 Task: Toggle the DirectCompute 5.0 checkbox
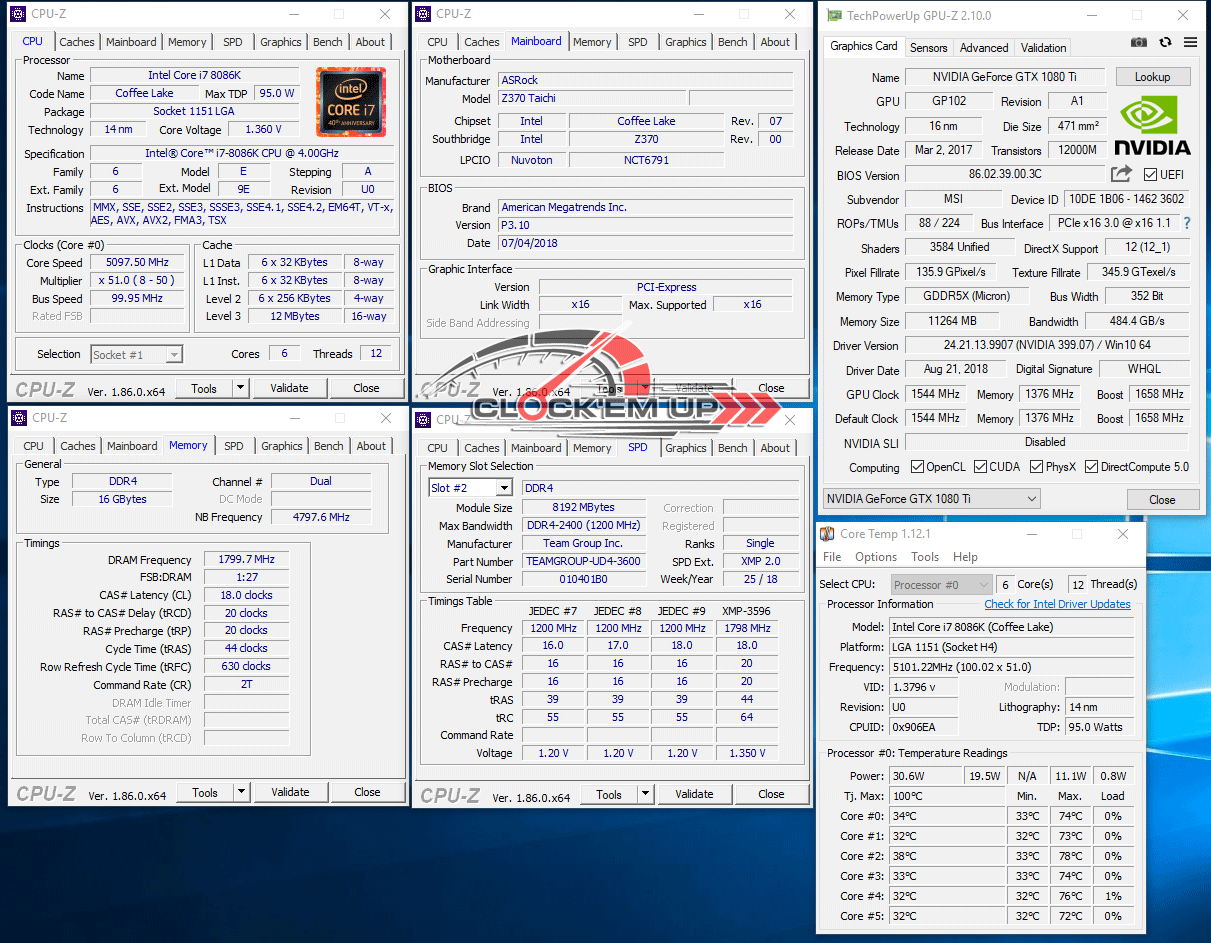click(1091, 467)
